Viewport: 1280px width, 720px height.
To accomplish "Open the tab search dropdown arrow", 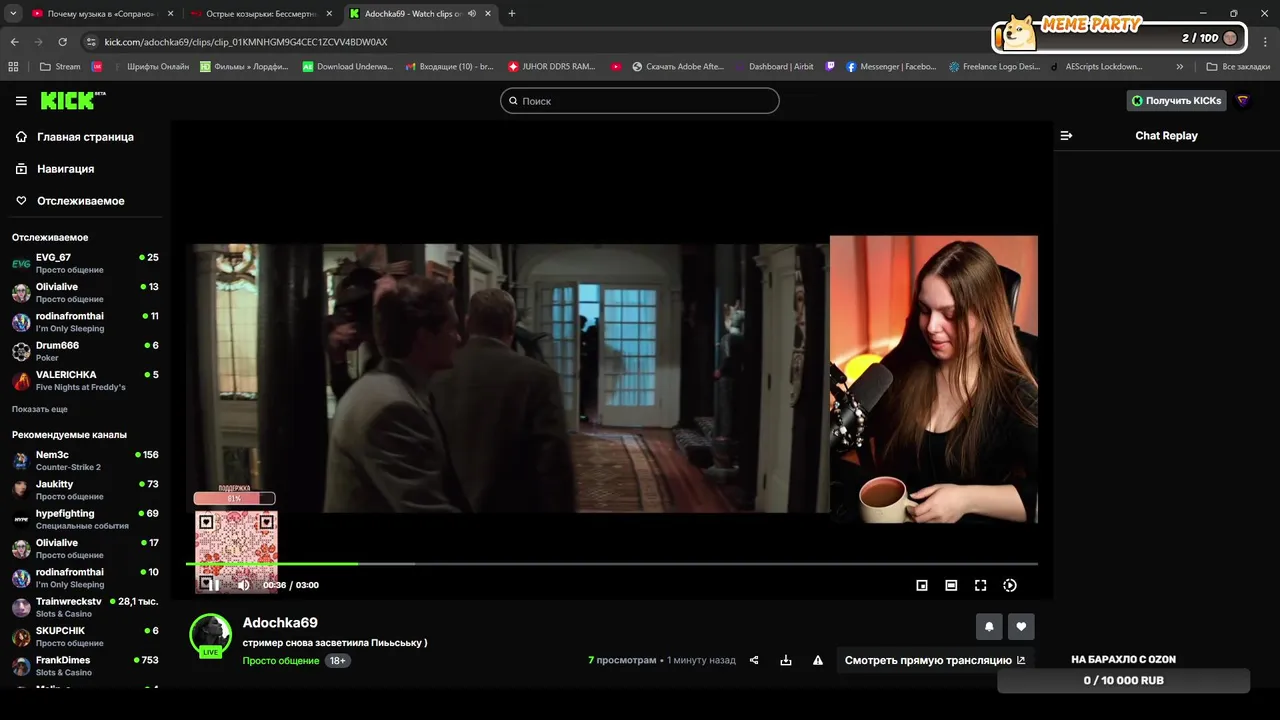I will [13, 14].
